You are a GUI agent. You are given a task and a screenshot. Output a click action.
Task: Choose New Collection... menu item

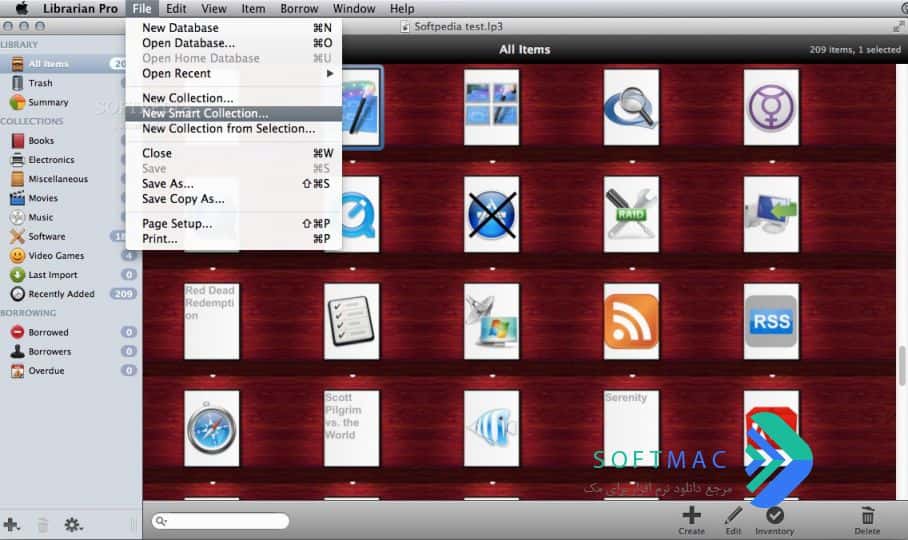[233, 98]
